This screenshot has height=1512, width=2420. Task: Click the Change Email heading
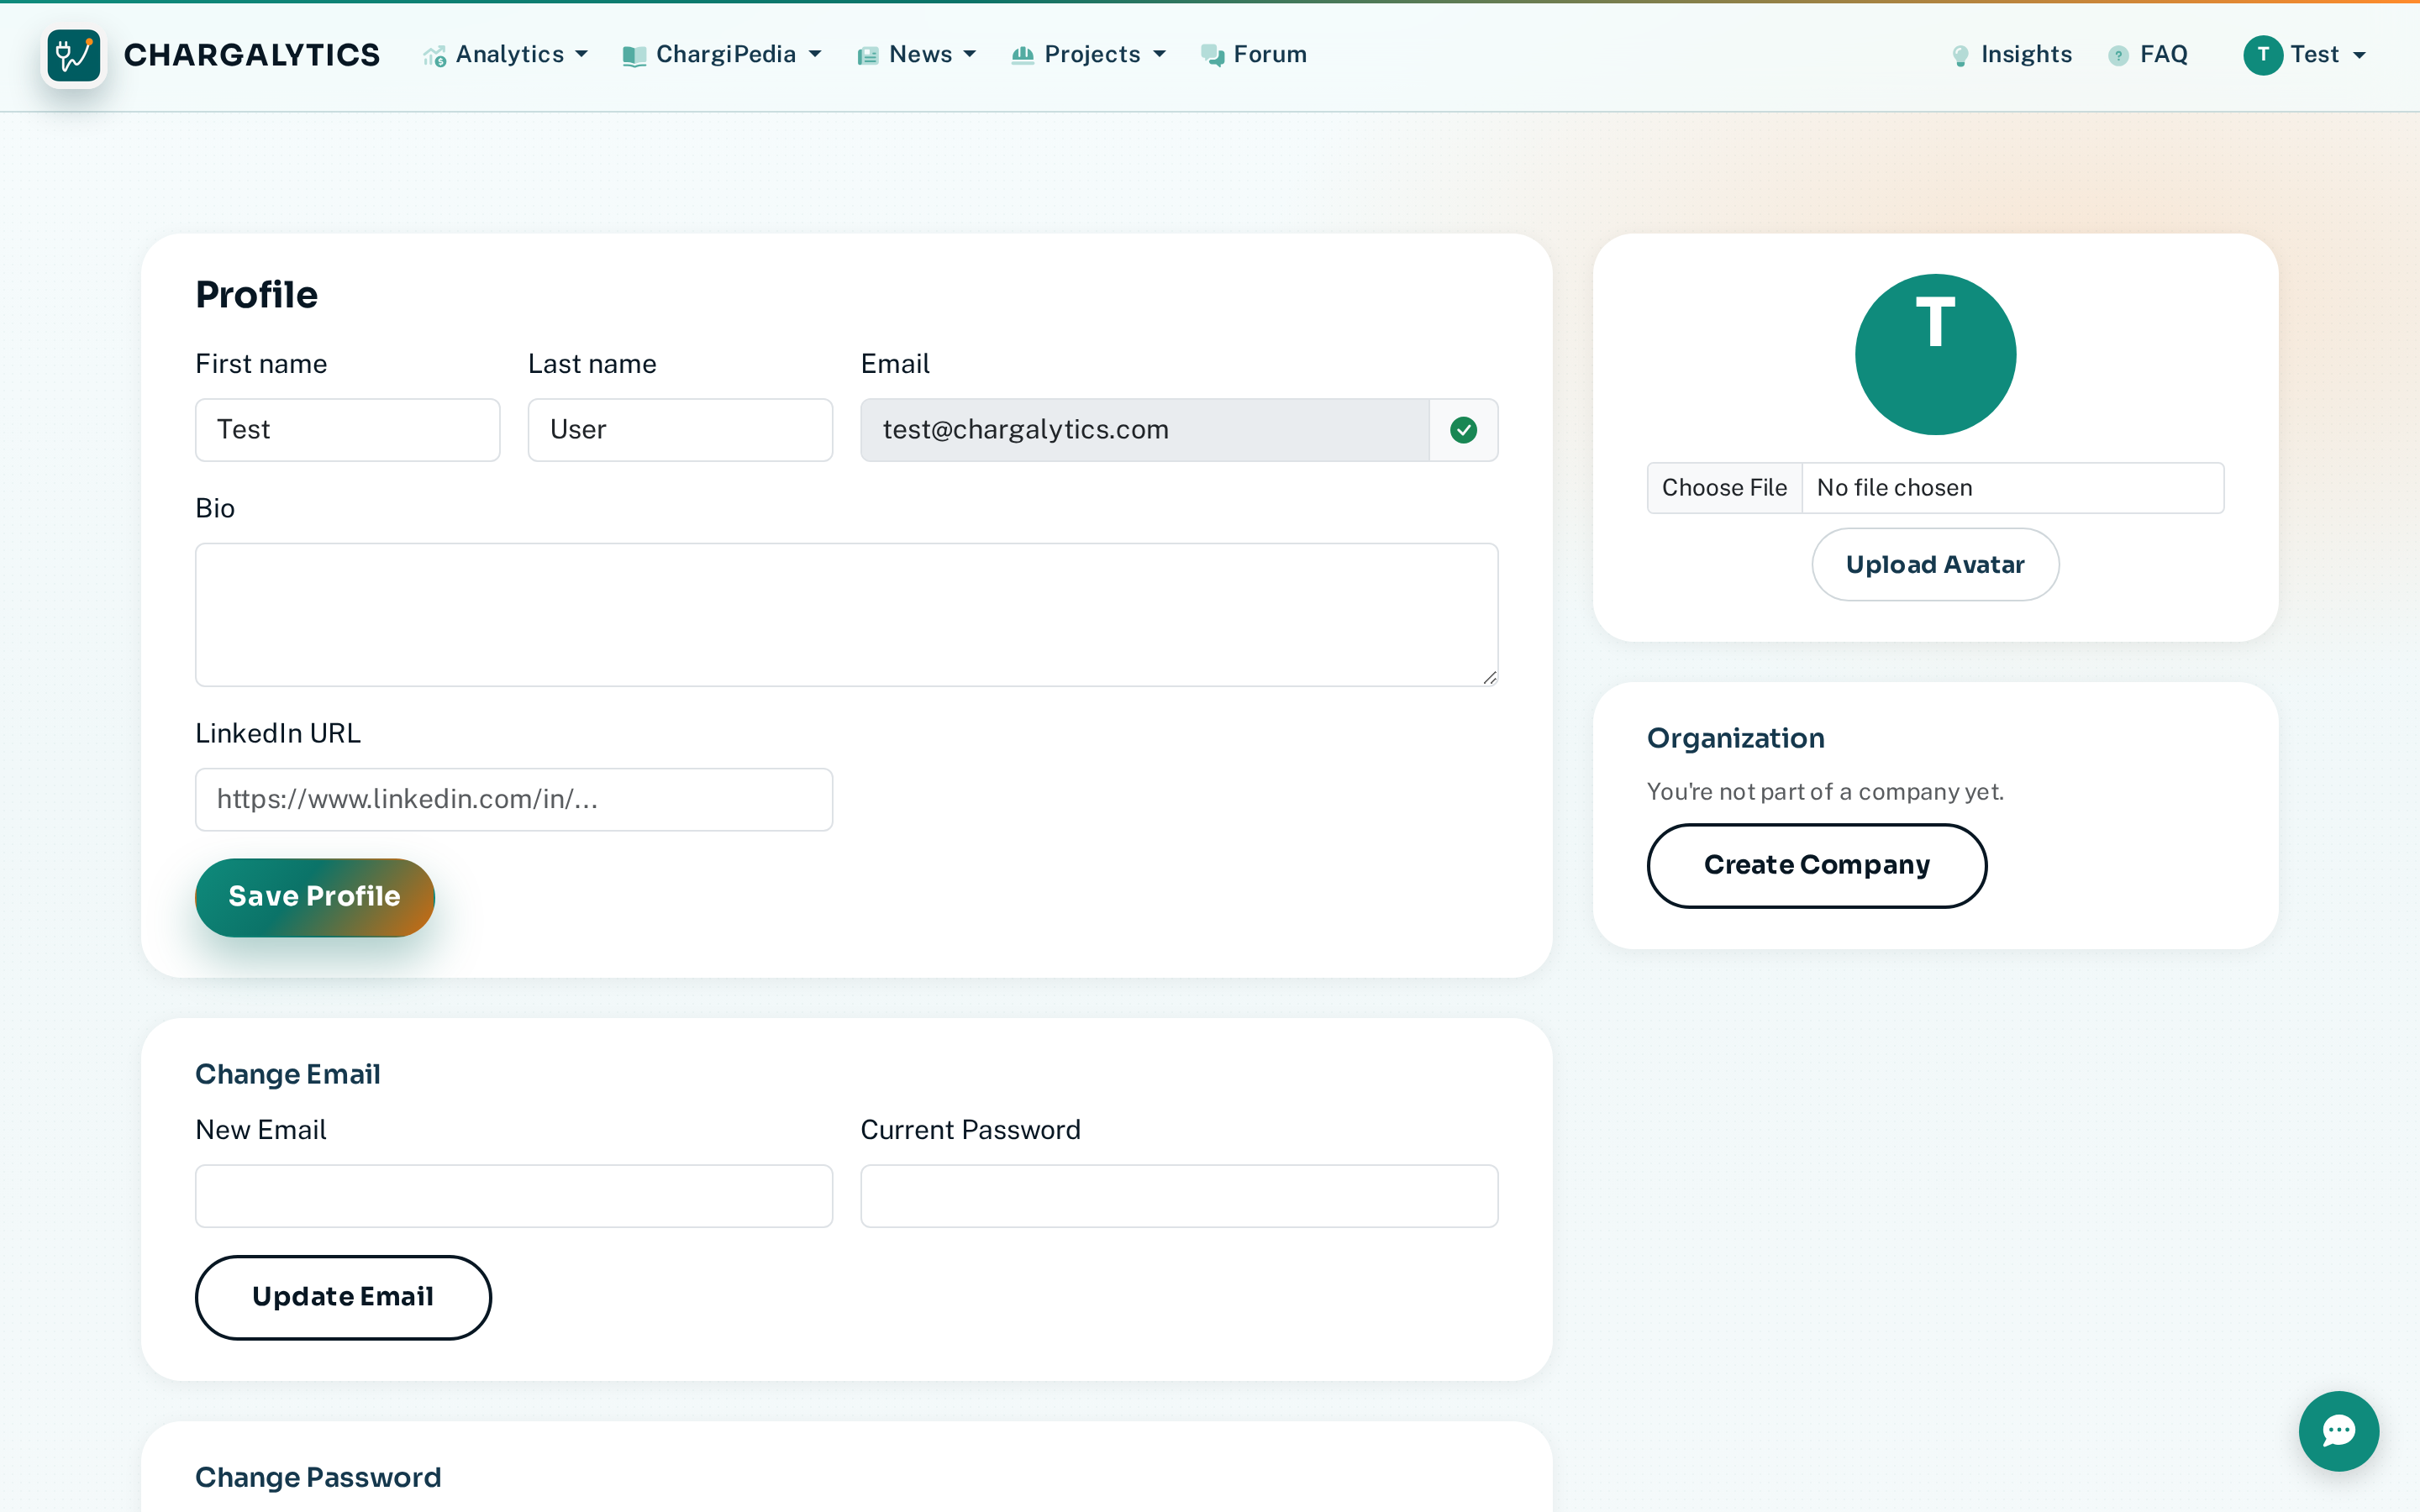(x=288, y=1074)
